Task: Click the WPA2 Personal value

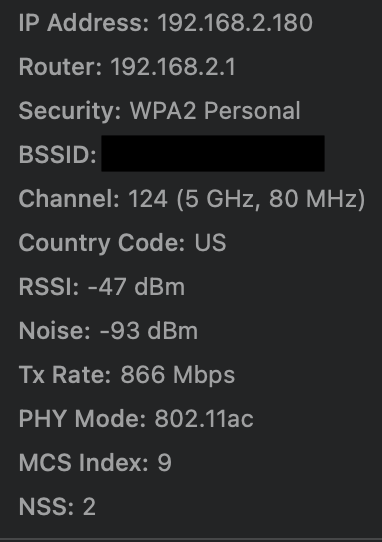Action: (215, 111)
